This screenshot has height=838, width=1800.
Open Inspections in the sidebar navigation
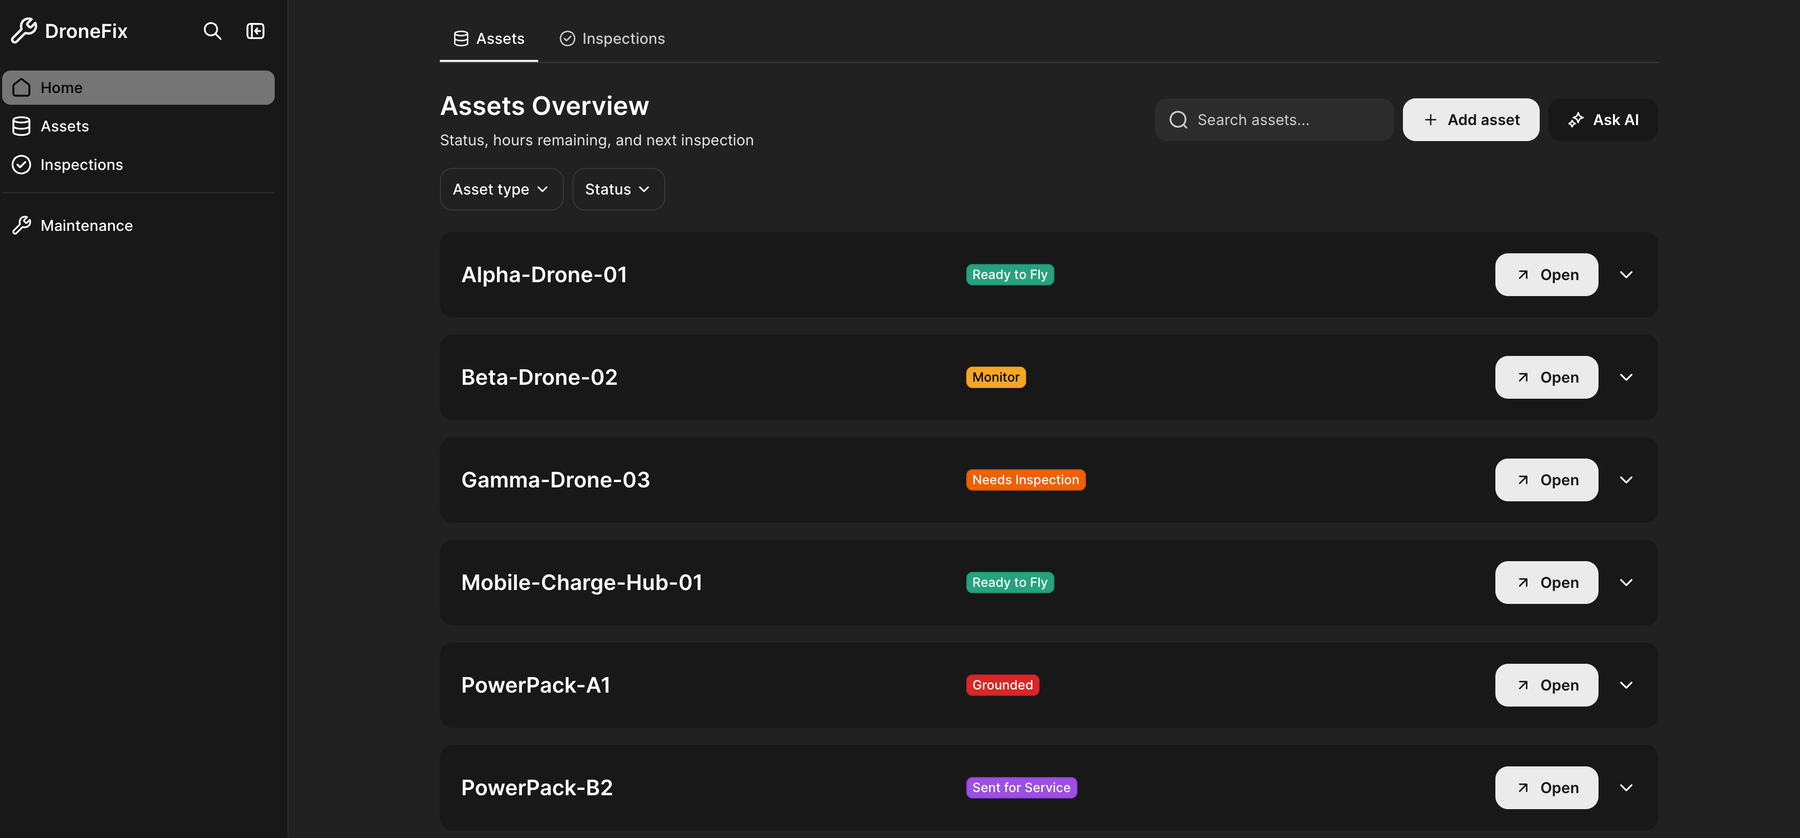[x=138, y=165]
